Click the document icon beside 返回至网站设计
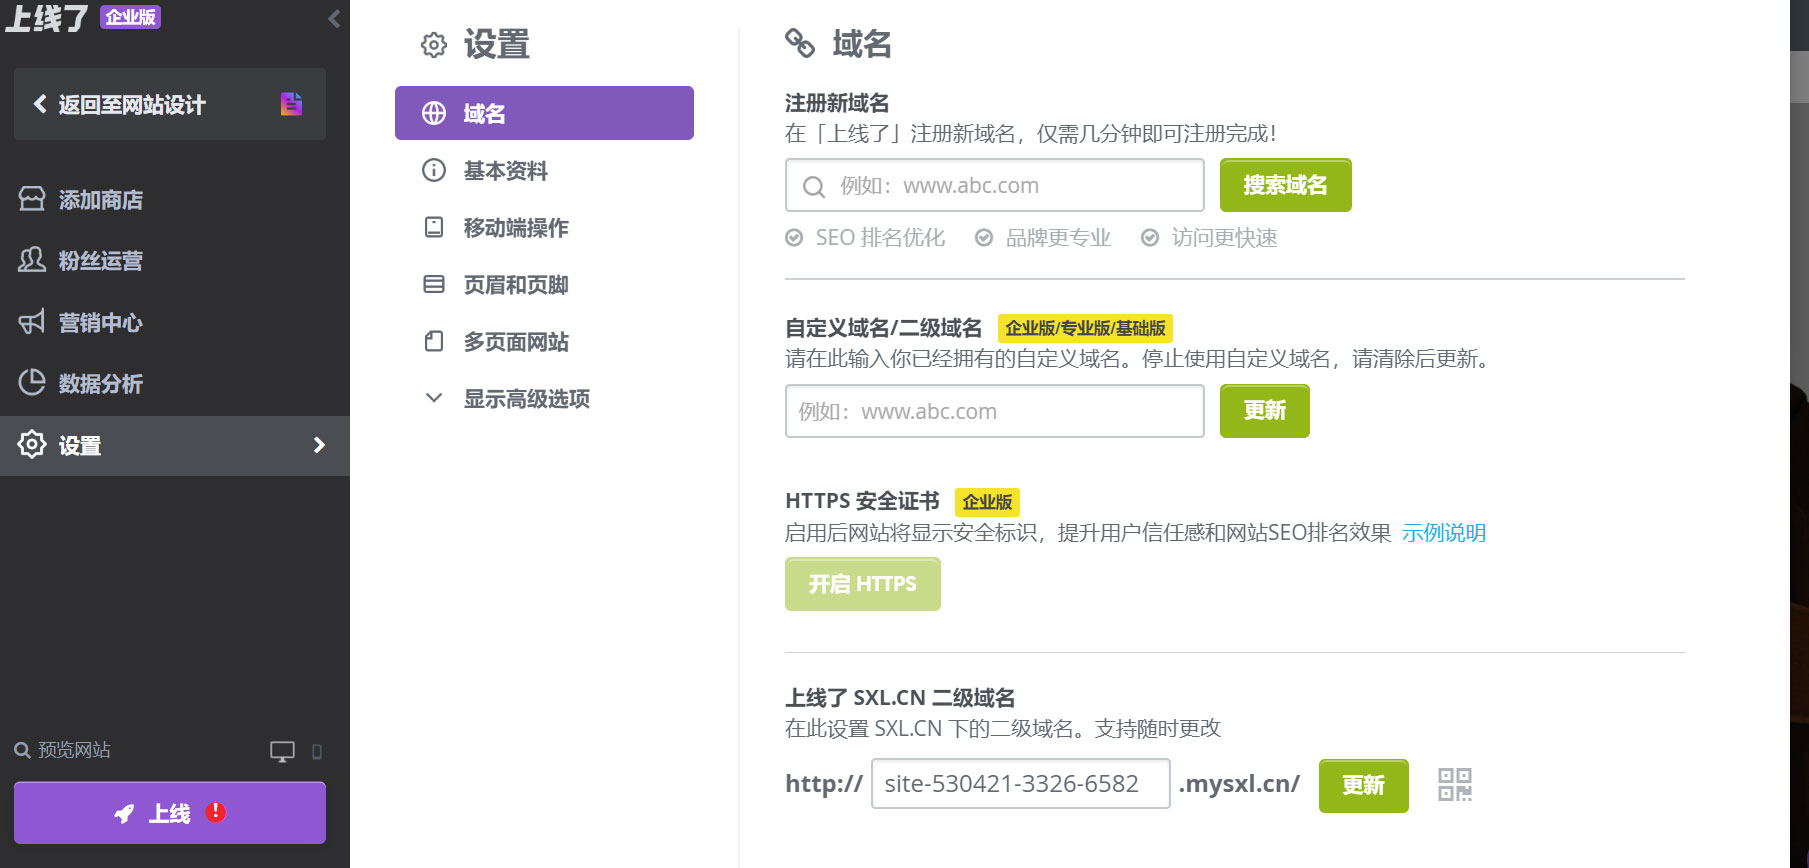1809x868 pixels. click(x=291, y=104)
